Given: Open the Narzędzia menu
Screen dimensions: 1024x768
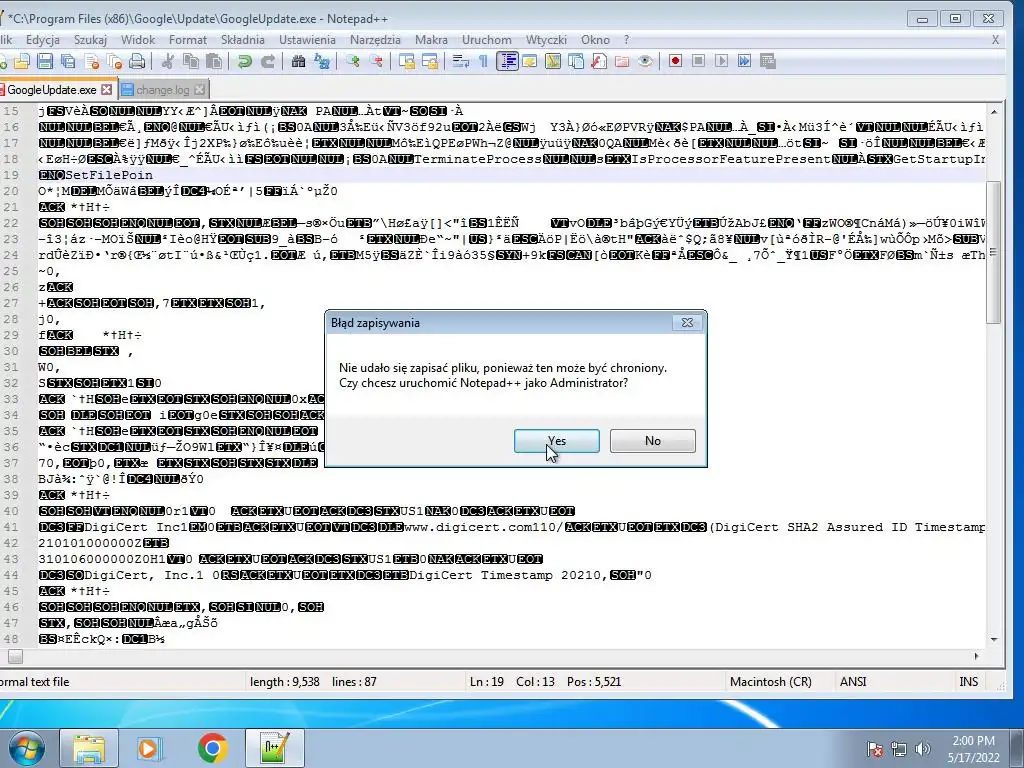Looking at the screenshot, I should pos(375,40).
